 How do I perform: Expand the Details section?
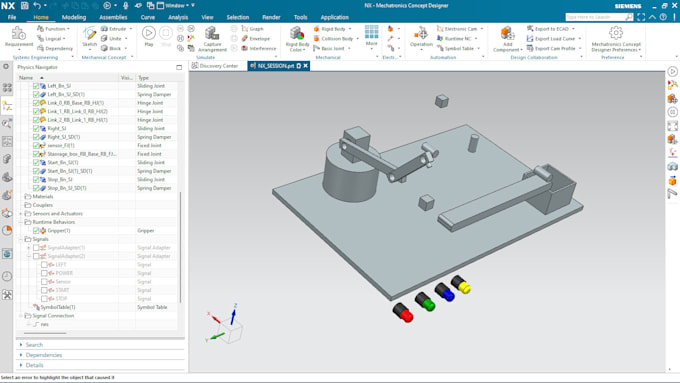pos(21,365)
